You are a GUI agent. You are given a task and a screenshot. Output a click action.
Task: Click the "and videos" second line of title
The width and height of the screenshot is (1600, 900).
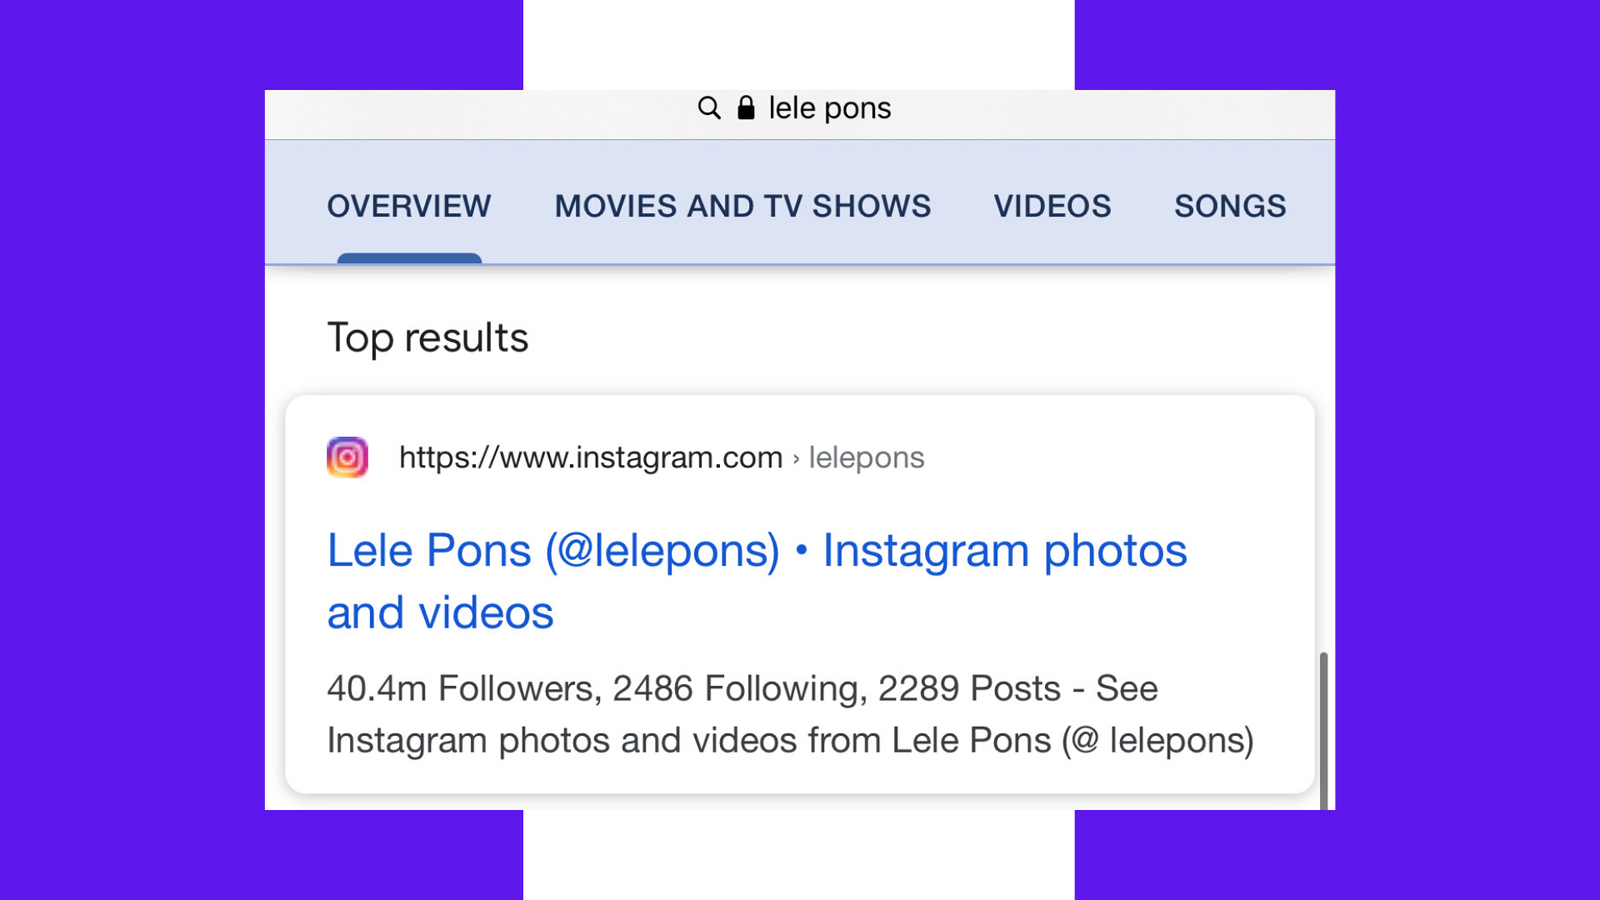pyautogui.click(x=440, y=613)
